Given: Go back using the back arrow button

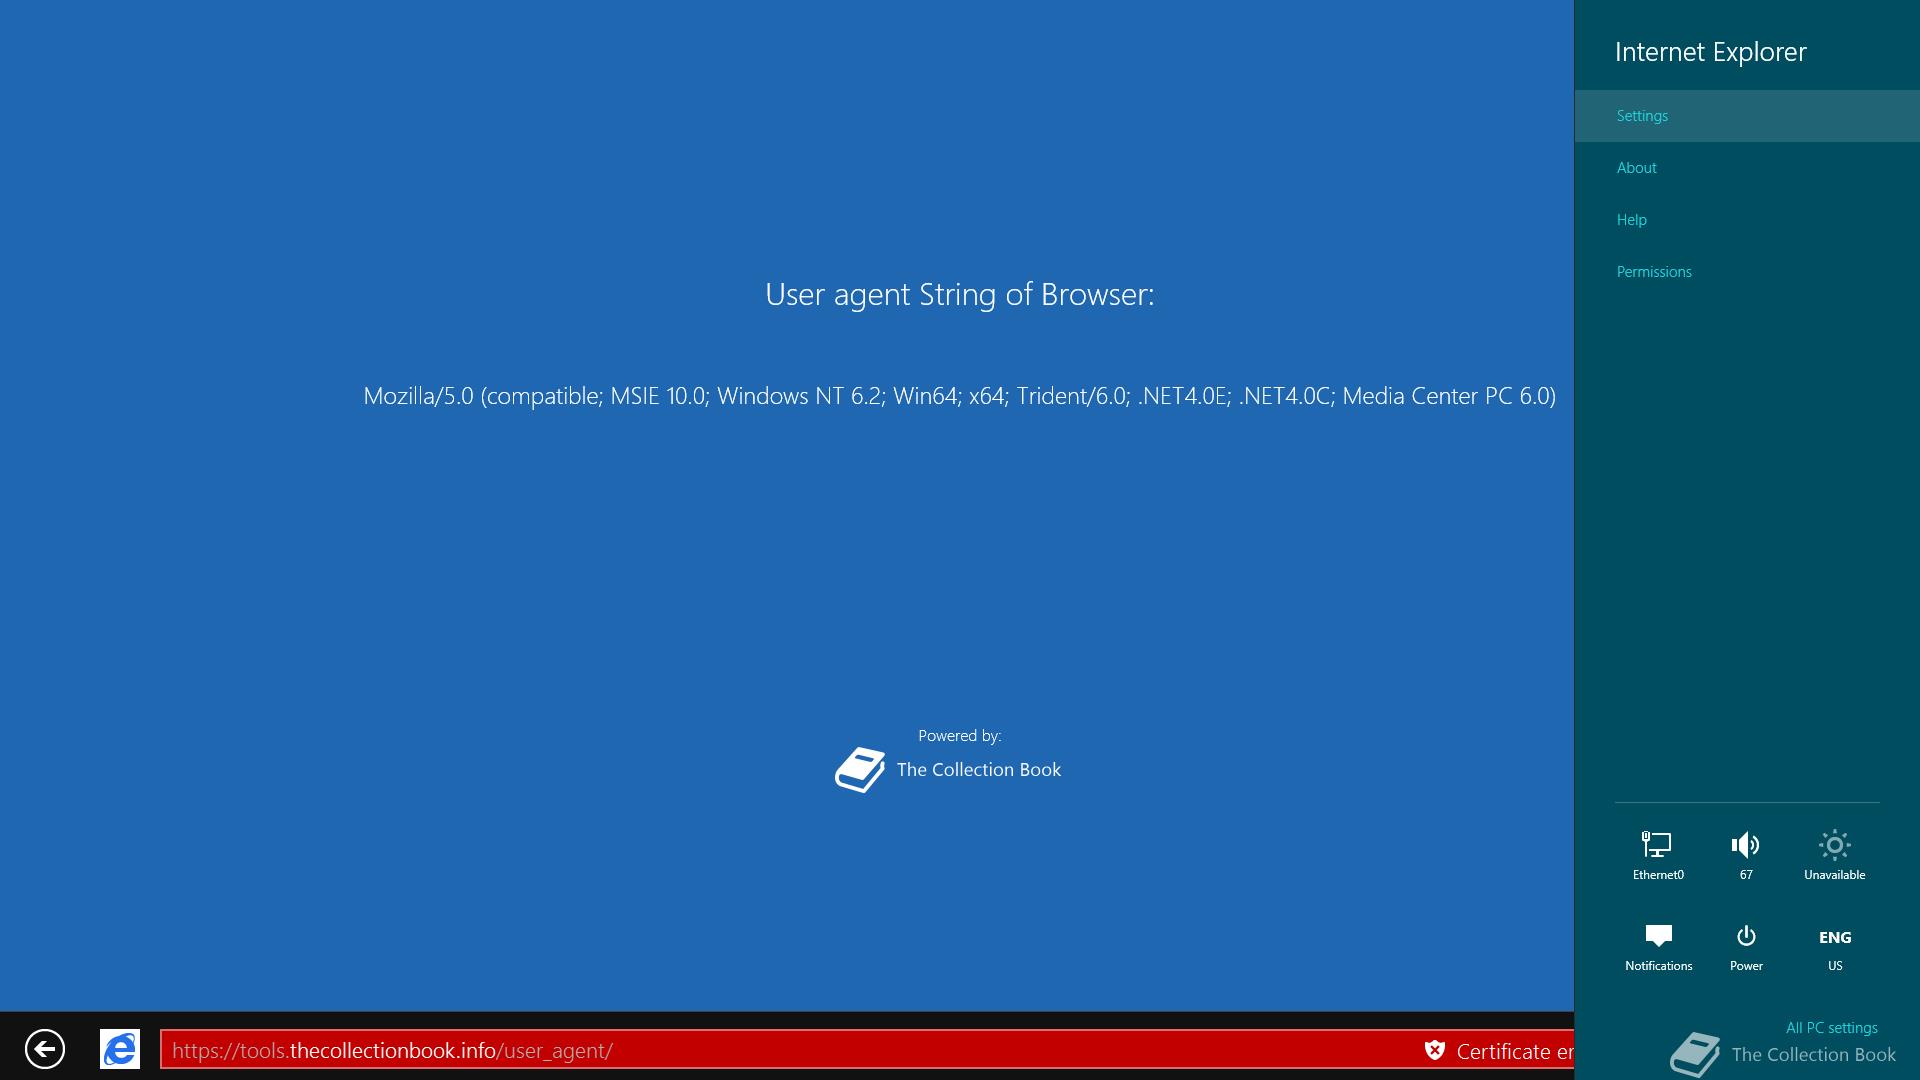Looking at the screenshot, I should (45, 1049).
